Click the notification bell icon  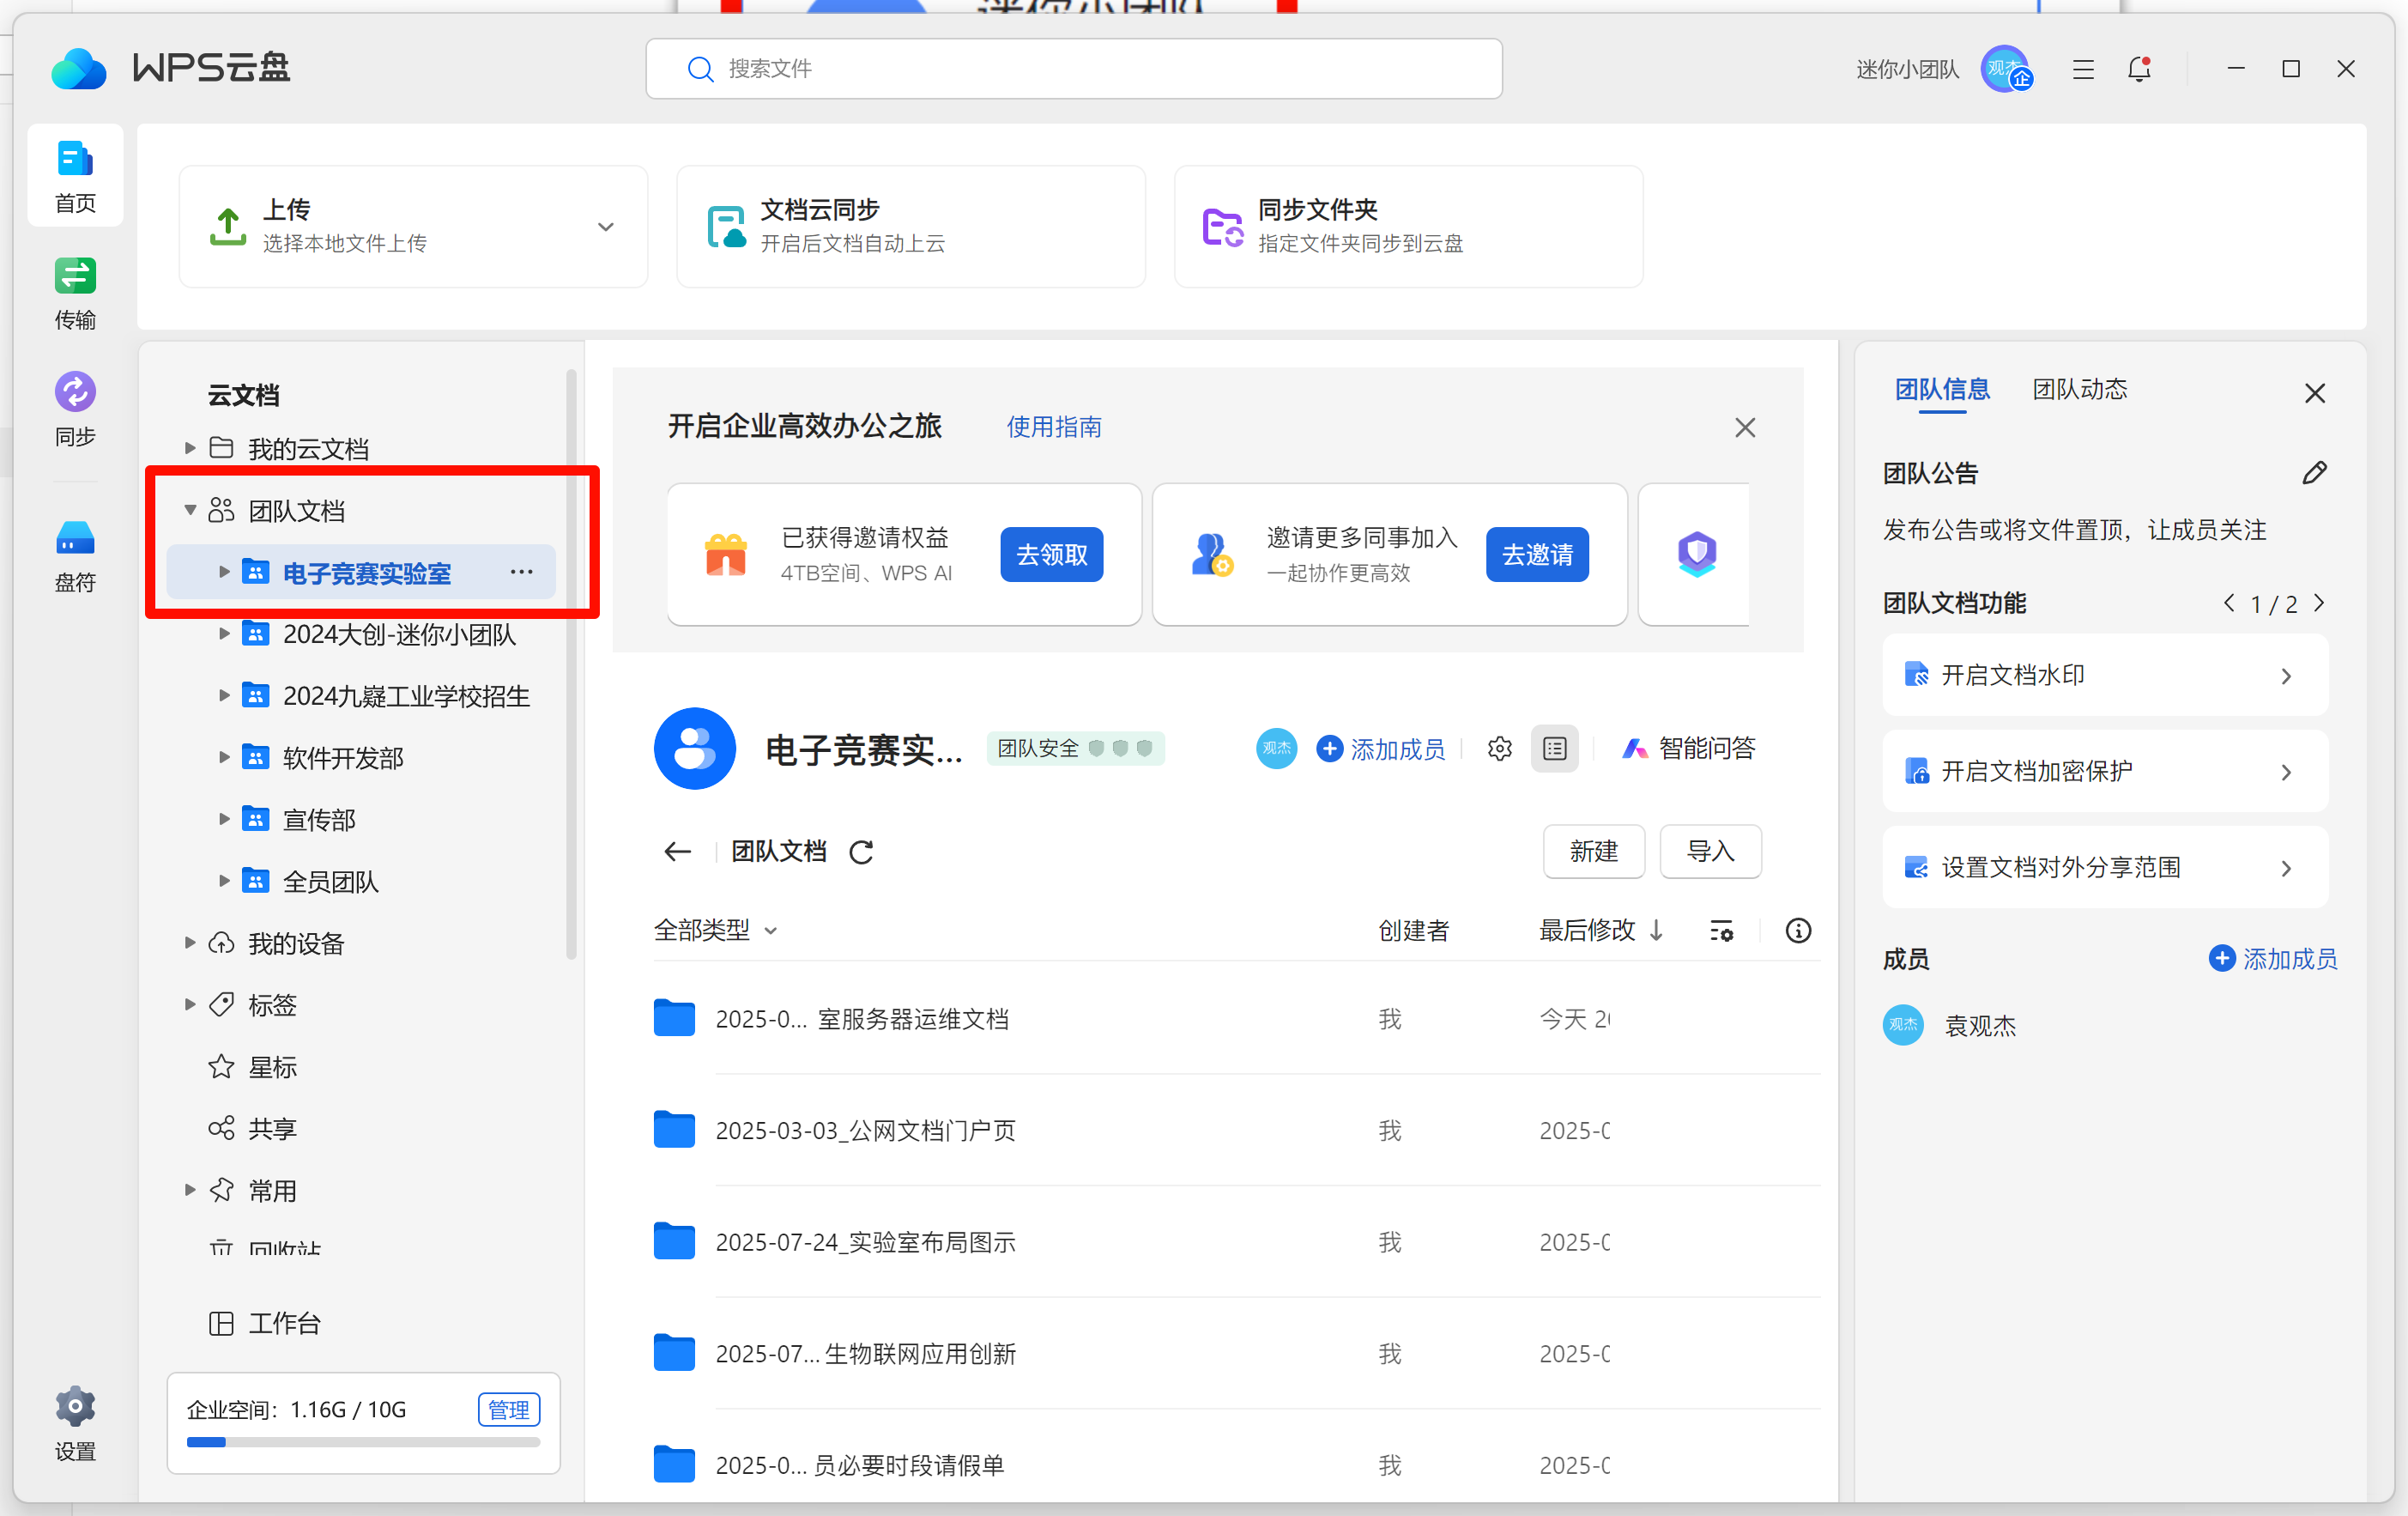(2138, 69)
